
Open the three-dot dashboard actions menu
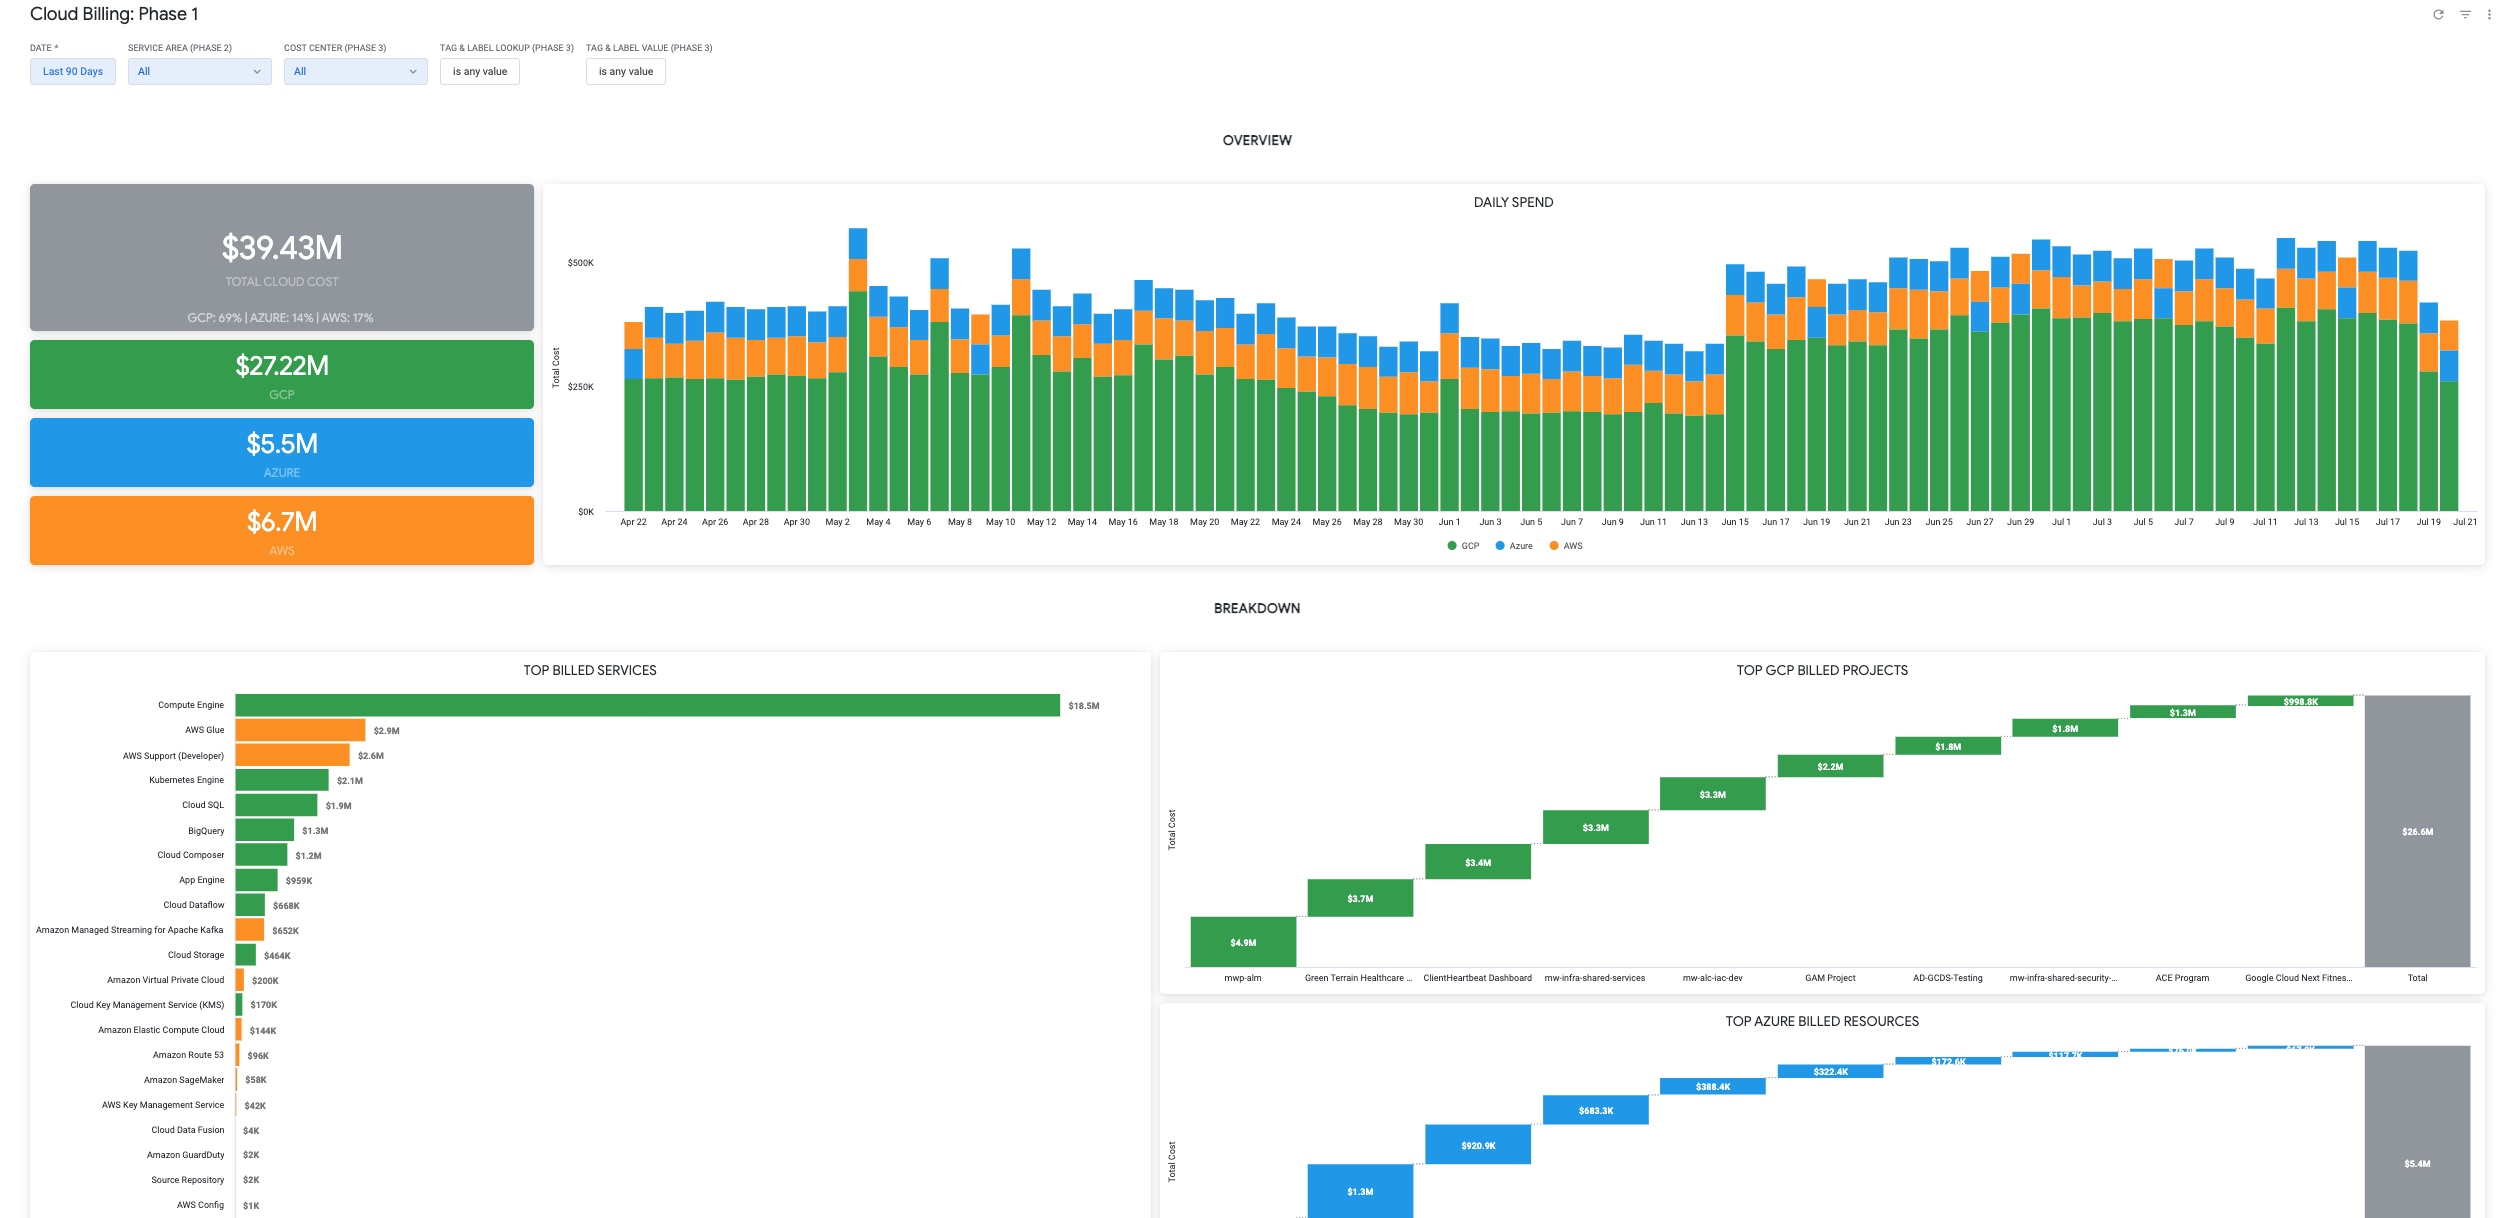2489,14
